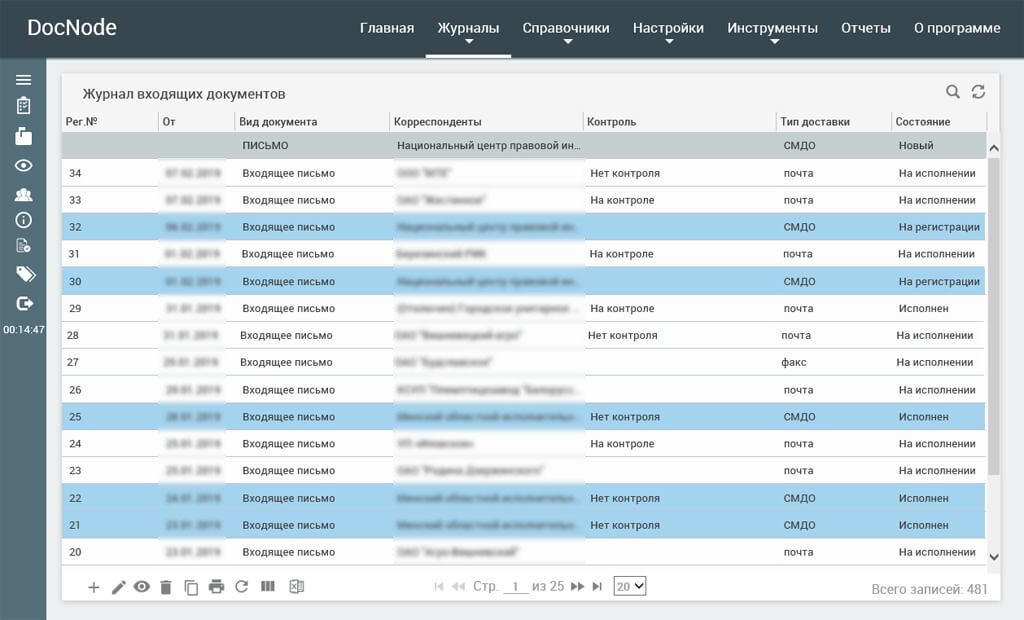Select the row with registration number 30
Screen dimensions: 1024x620
(524, 281)
